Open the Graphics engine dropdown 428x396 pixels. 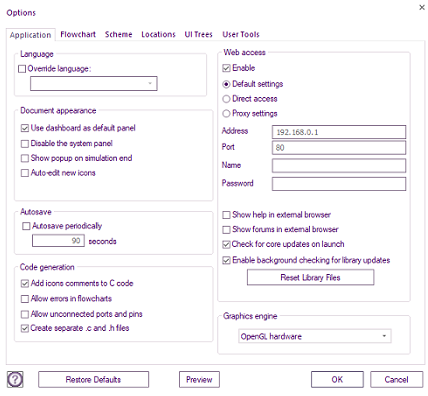pyautogui.click(x=315, y=336)
